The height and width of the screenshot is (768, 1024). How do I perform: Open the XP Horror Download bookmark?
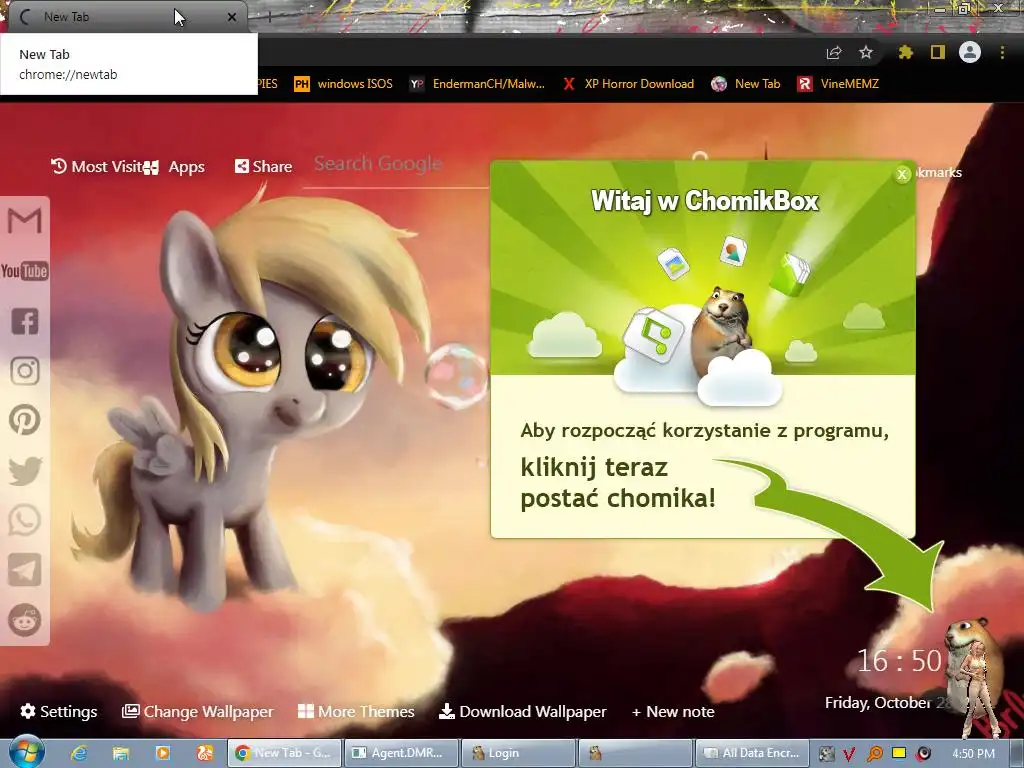click(628, 84)
